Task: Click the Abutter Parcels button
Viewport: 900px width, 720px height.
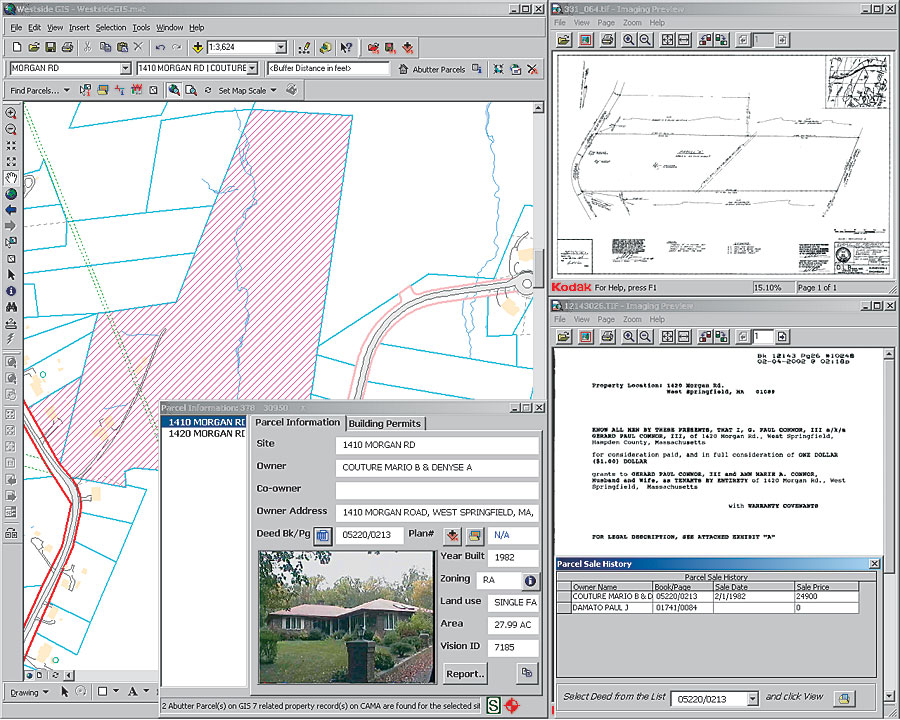Action: [431, 69]
